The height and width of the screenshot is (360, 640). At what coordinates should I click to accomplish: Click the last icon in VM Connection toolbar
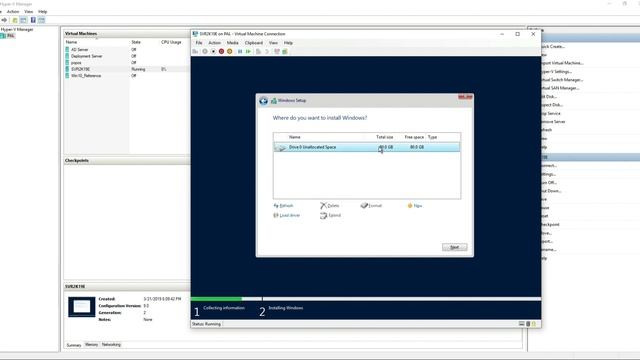tap(285, 51)
